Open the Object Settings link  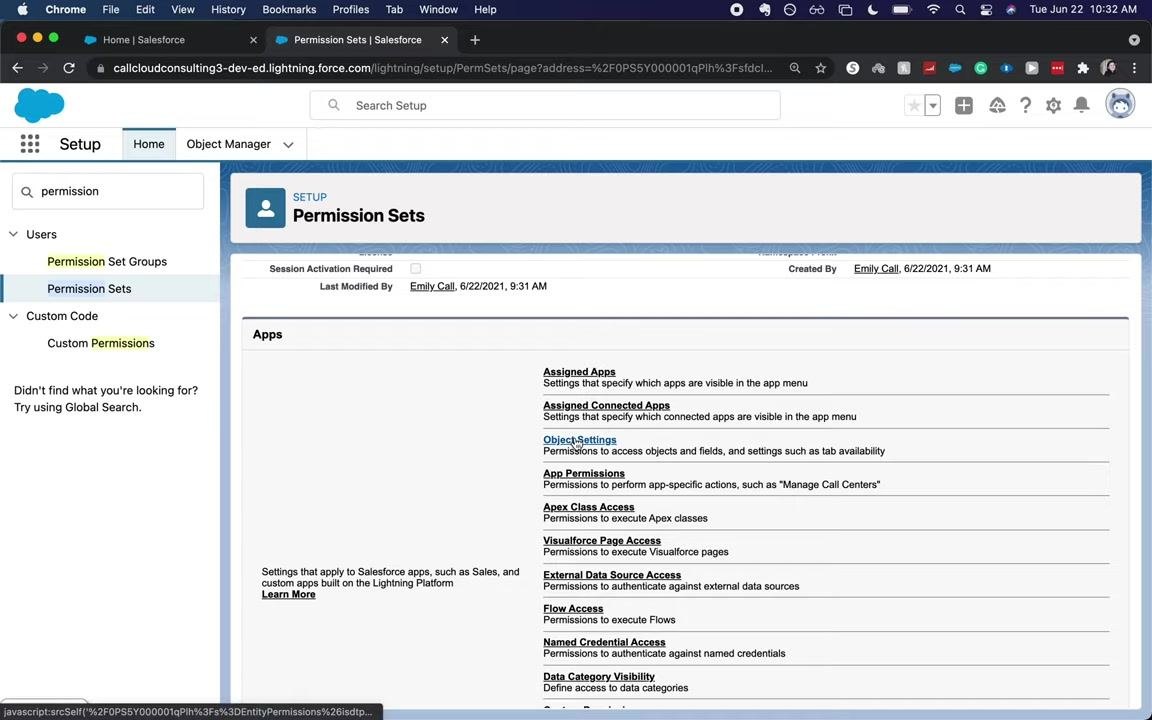click(x=580, y=440)
